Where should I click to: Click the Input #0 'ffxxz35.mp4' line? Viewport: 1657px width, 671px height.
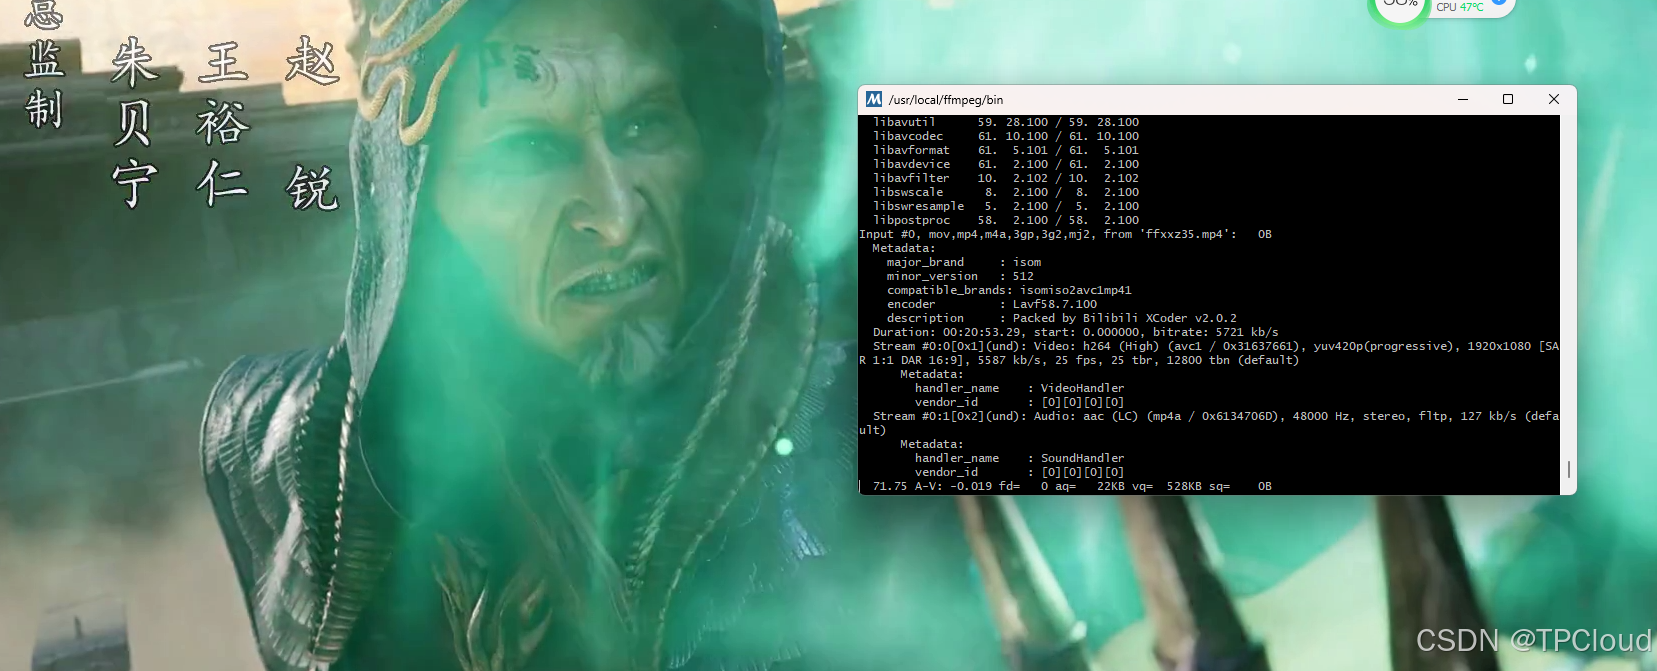(1065, 234)
